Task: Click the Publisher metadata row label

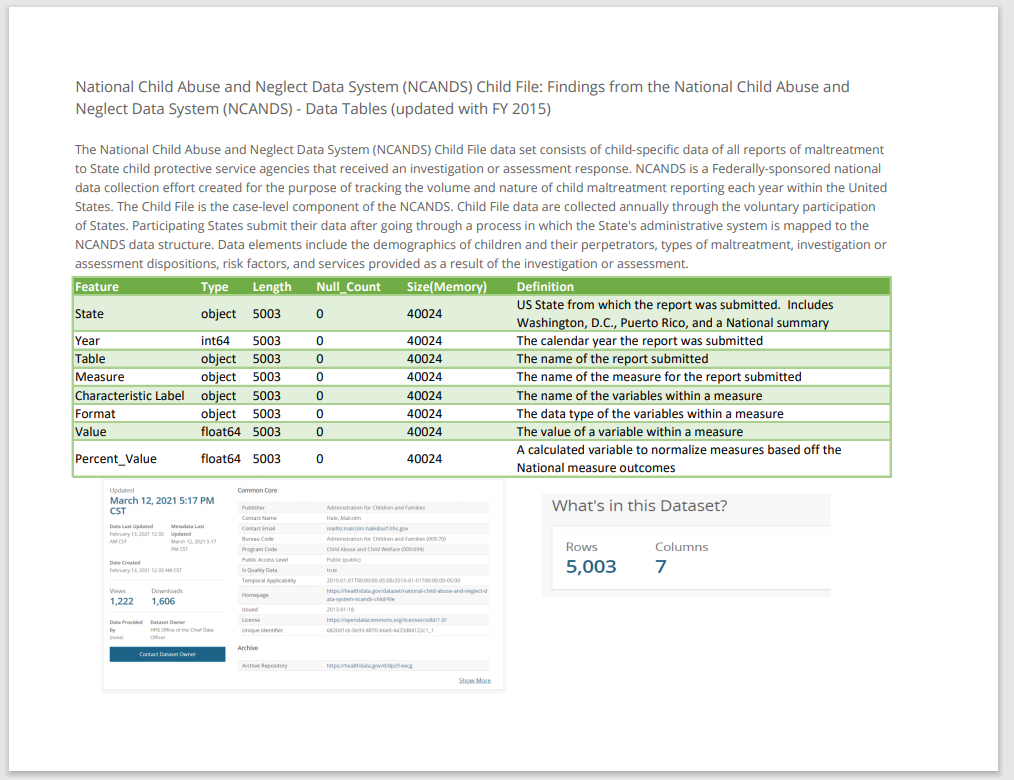Action: pyautogui.click(x=254, y=508)
